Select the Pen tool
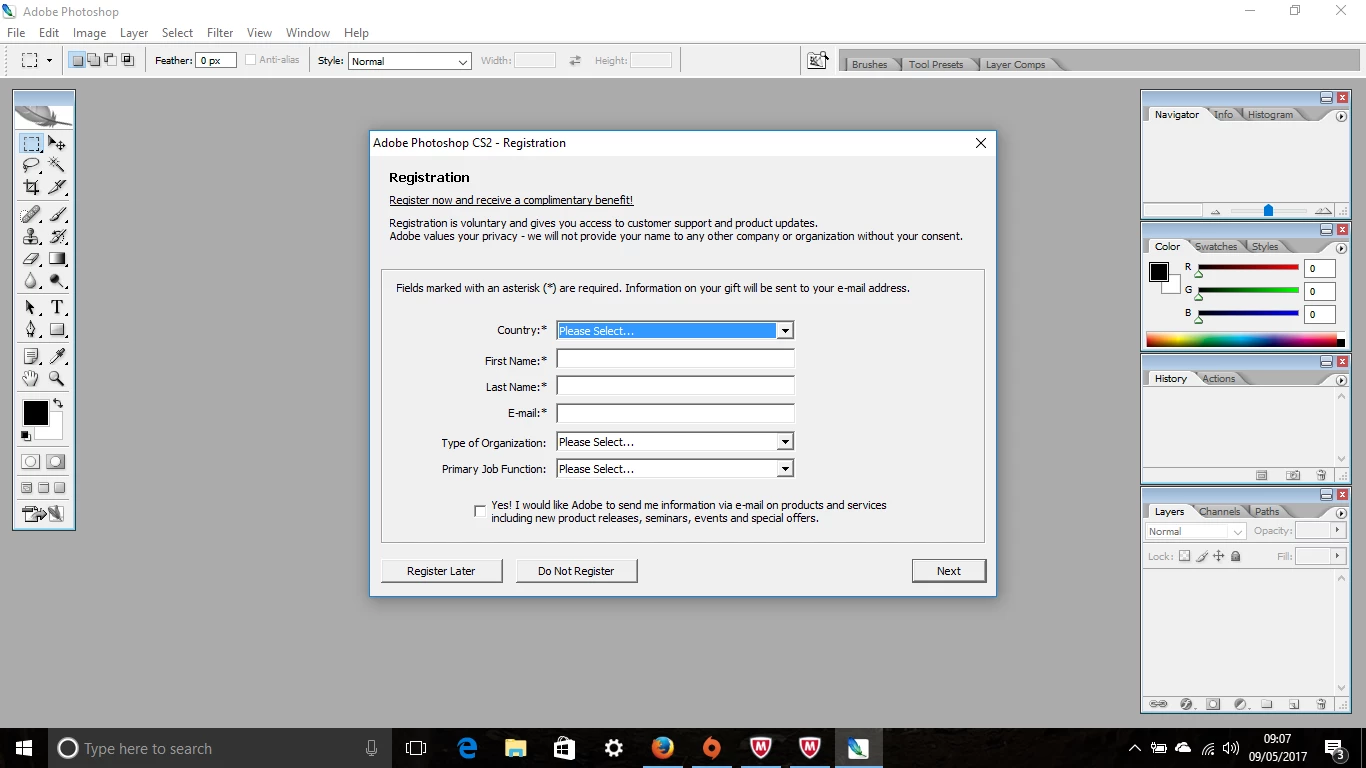The width and height of the screenshot is (1366, 768). click(31, 329)
